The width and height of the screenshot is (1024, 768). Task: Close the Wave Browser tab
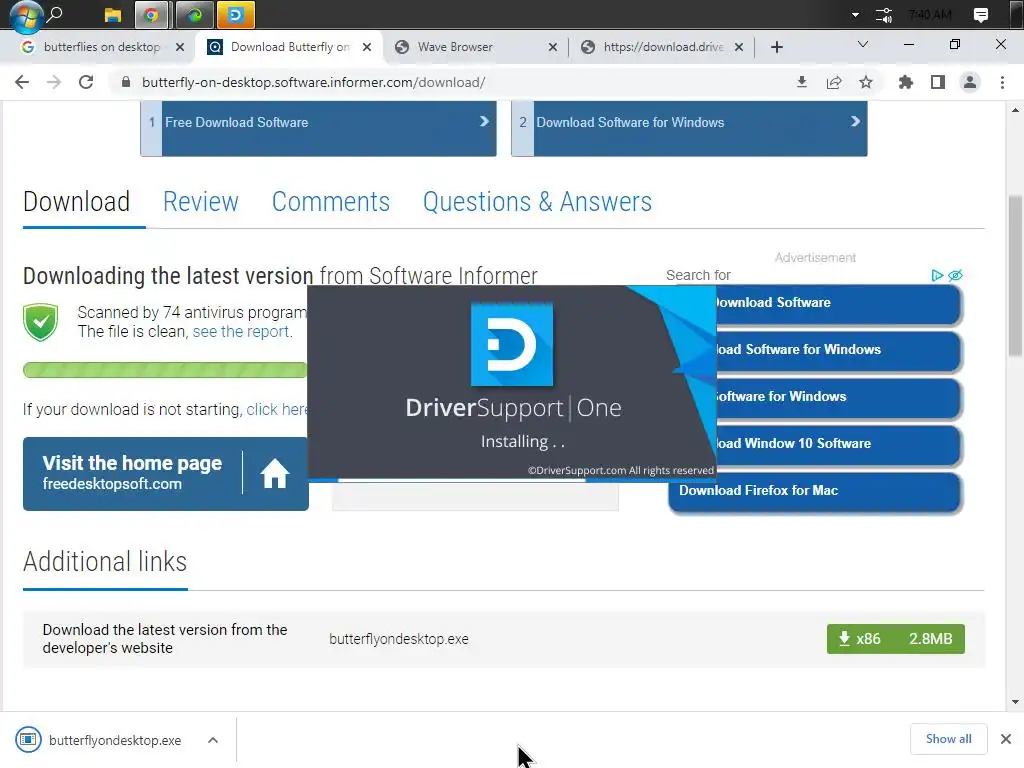(x=552, y=47)
